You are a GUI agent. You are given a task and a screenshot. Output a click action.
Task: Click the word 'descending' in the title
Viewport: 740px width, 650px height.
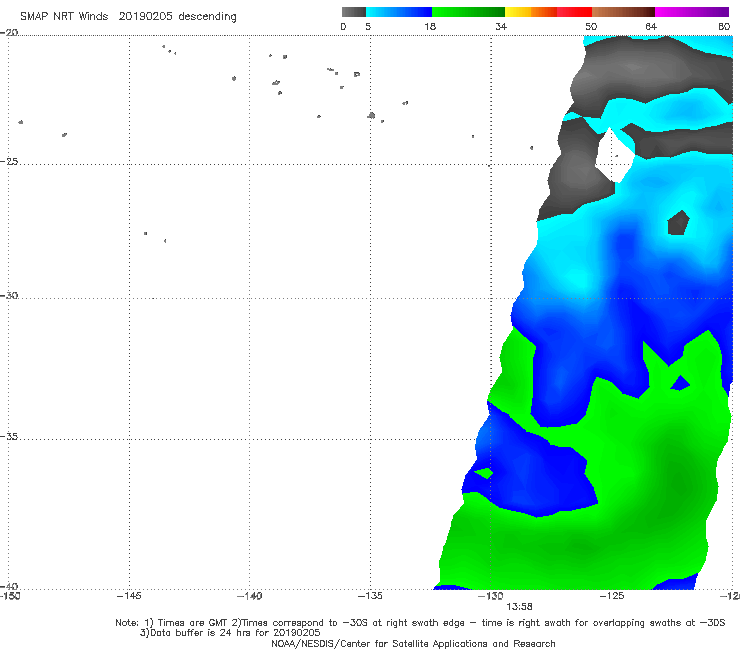pyautogui.click(x=207, y=17)
